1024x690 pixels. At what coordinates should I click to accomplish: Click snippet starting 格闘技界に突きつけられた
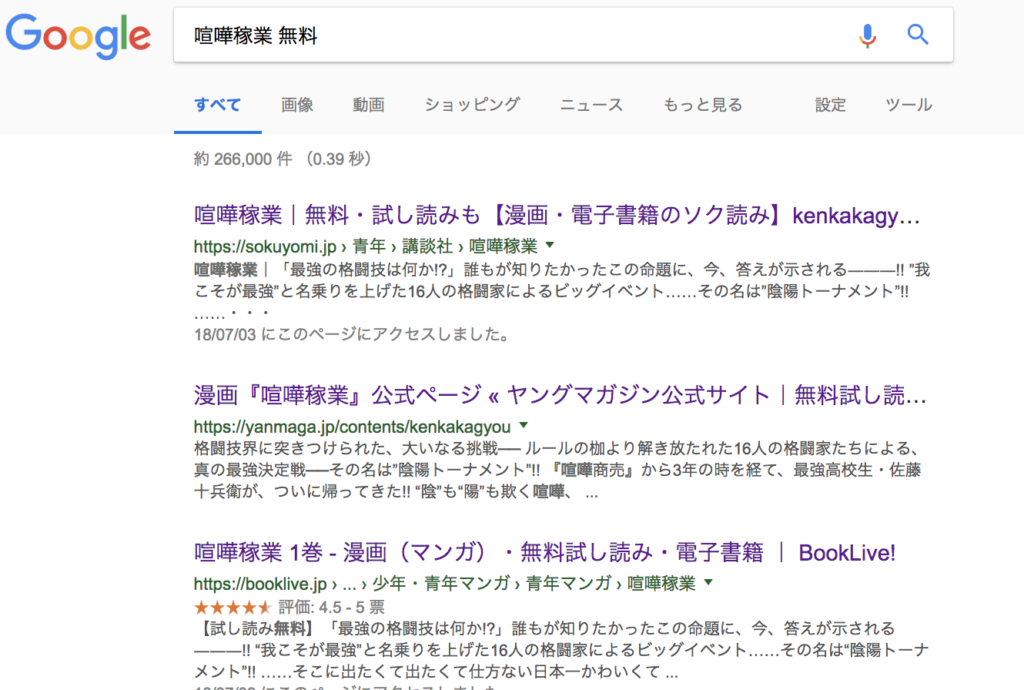pyautogui.click(x=559, y=470)
